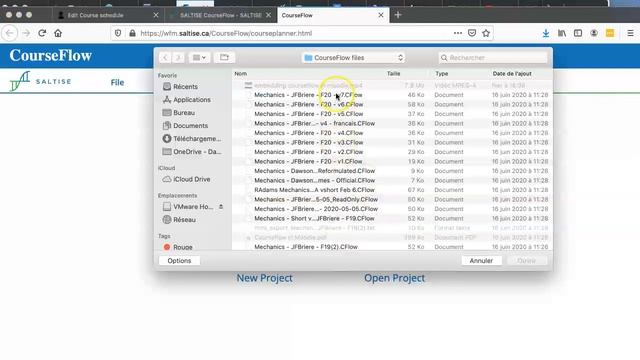
Task: Sort by the Type column header
Action: coord(442,73)
